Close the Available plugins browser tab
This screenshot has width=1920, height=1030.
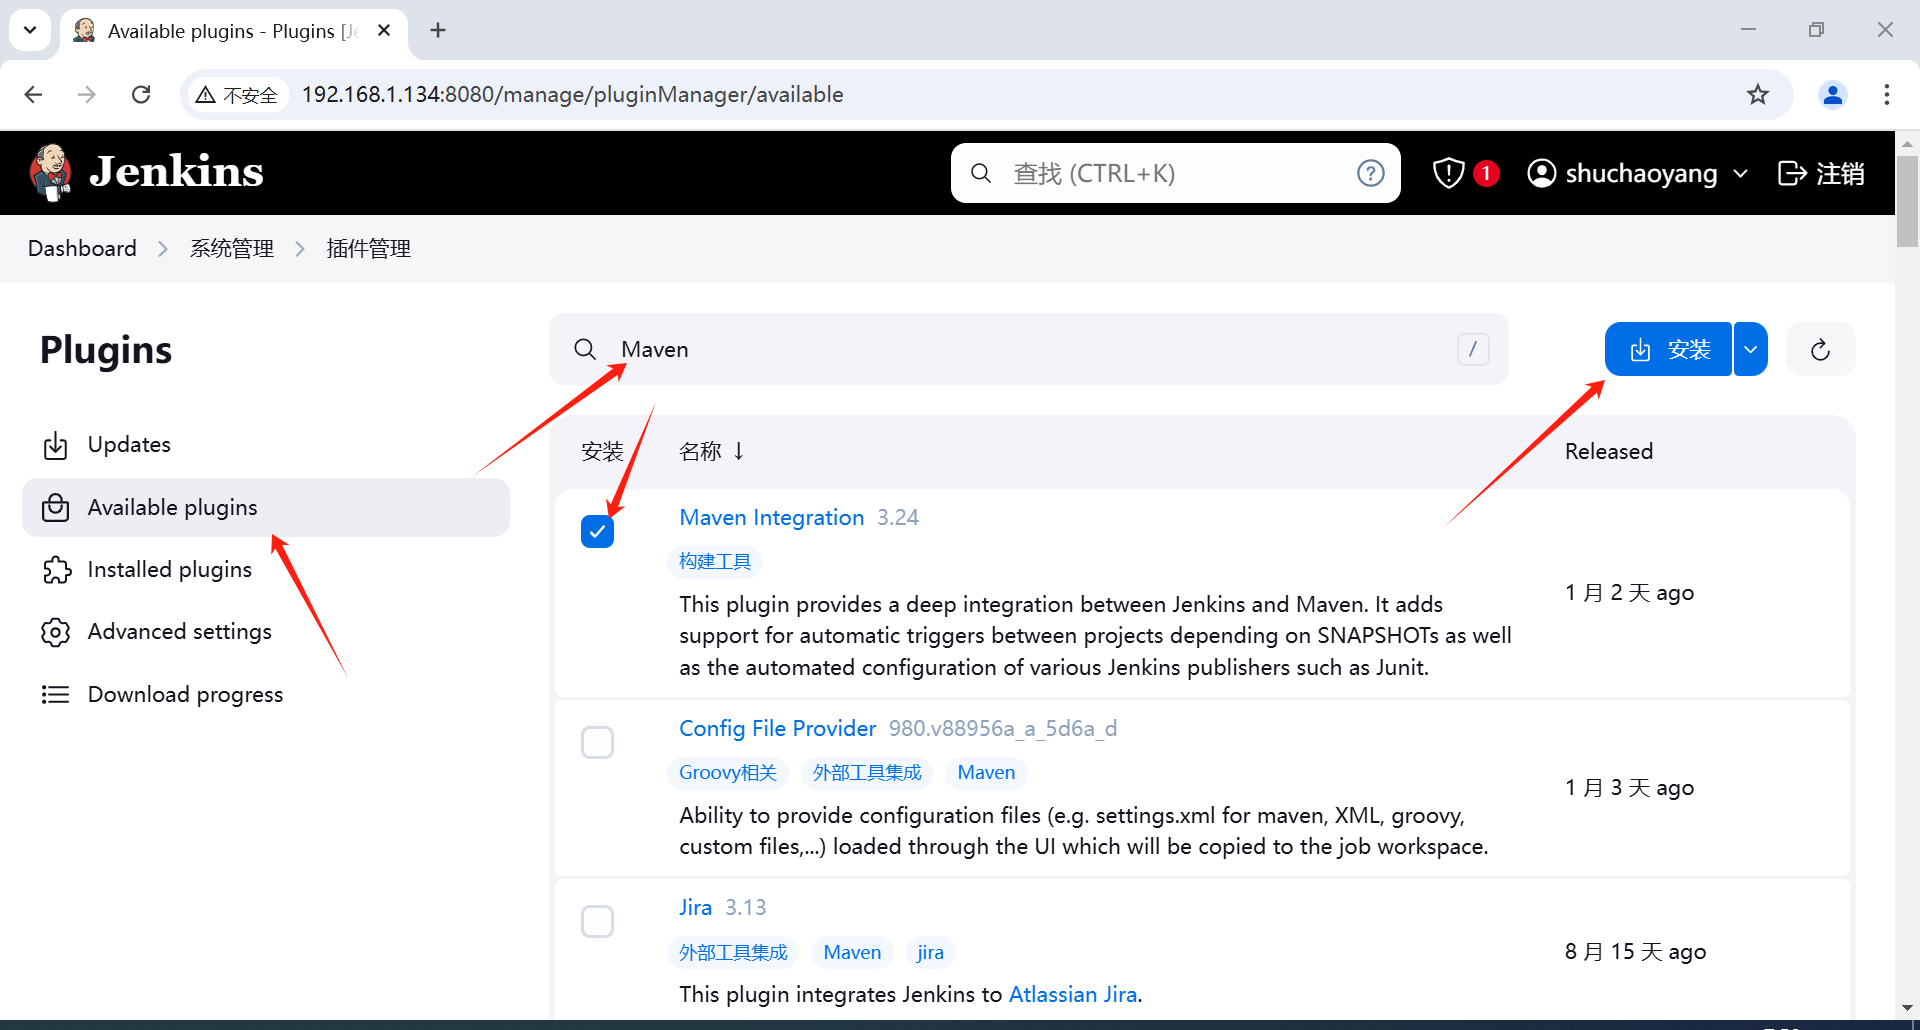(384, 30)
